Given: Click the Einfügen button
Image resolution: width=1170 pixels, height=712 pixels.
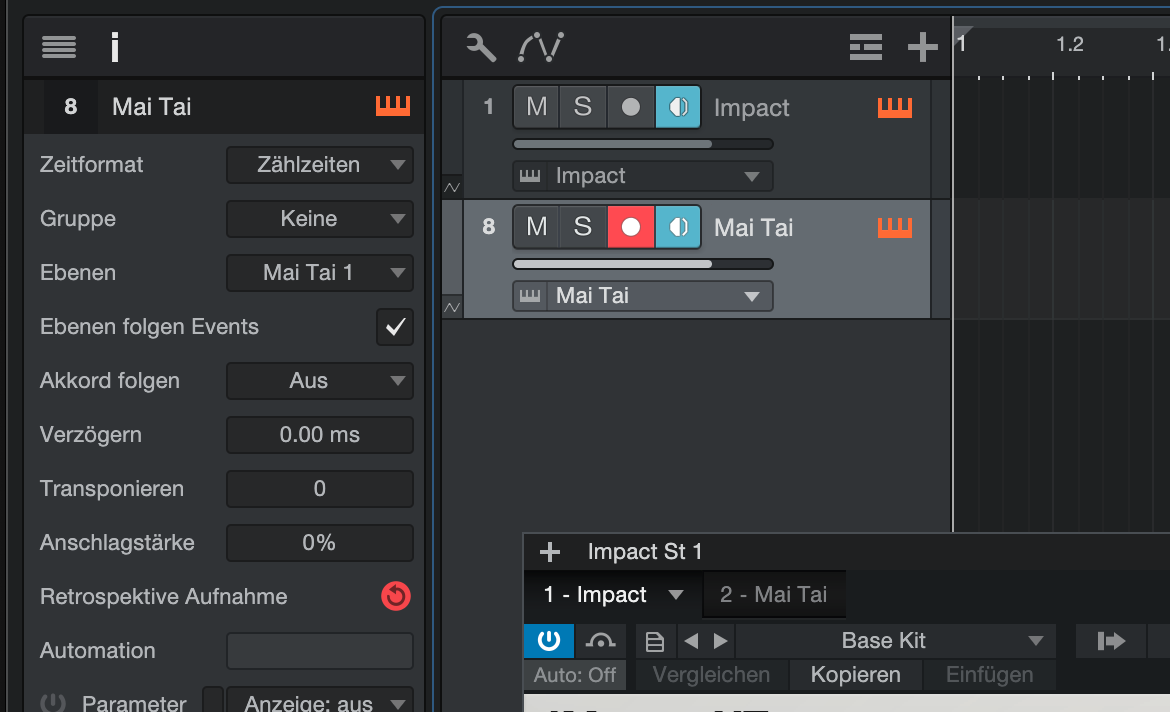Looking at the screenshot, I should pyautogui.click(x=989, y=675).
